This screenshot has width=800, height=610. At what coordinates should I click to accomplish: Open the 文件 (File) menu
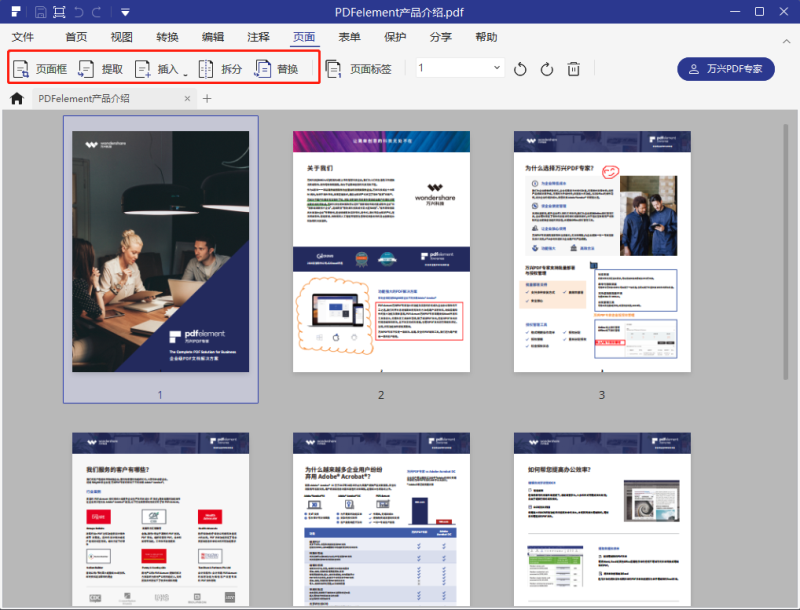pyautogui.click(x=23, y=37)
